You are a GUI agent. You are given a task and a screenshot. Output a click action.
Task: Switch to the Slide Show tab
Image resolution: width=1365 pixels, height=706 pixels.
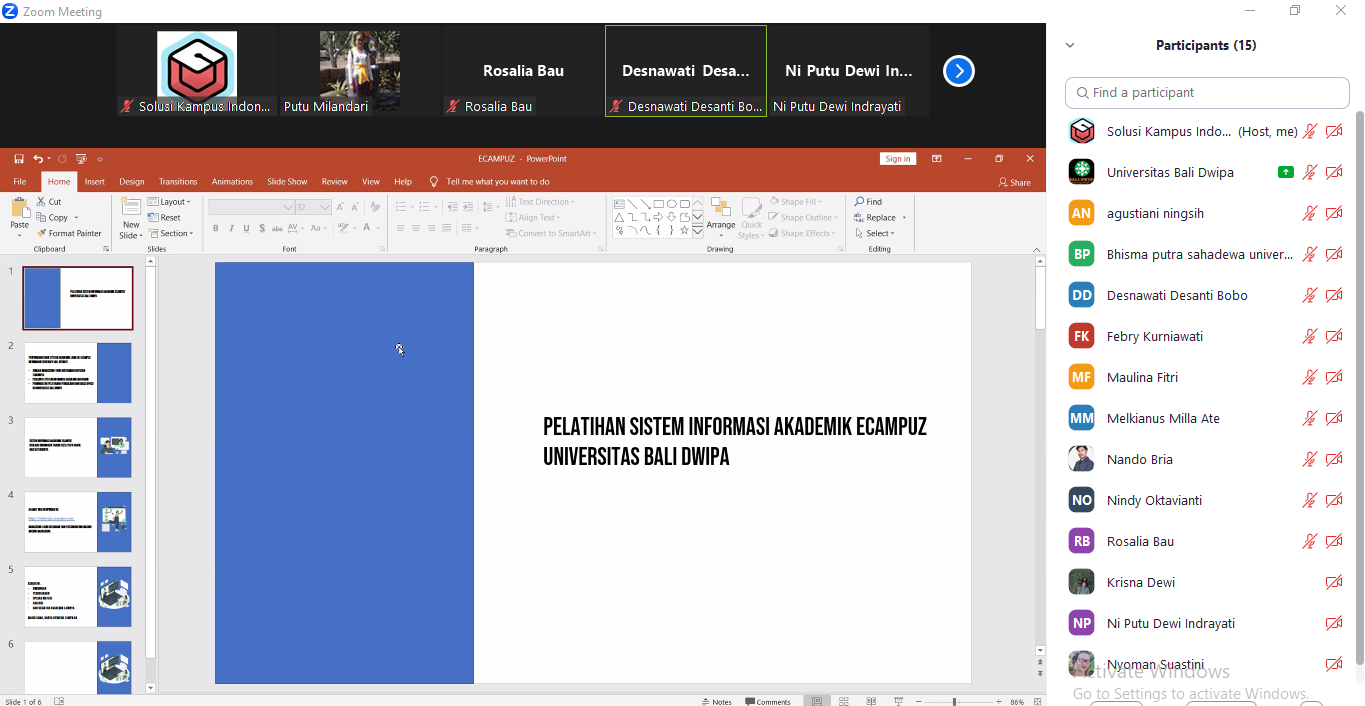pyautogui.click(x=287, y=182)
